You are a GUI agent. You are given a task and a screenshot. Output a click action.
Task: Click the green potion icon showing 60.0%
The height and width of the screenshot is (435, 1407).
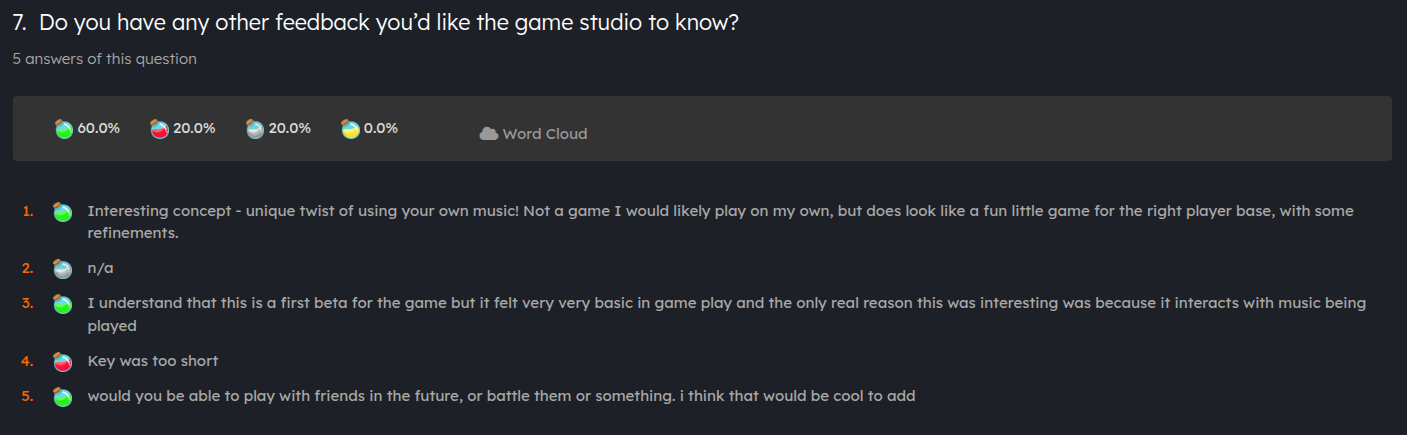[x=64, y=129]
